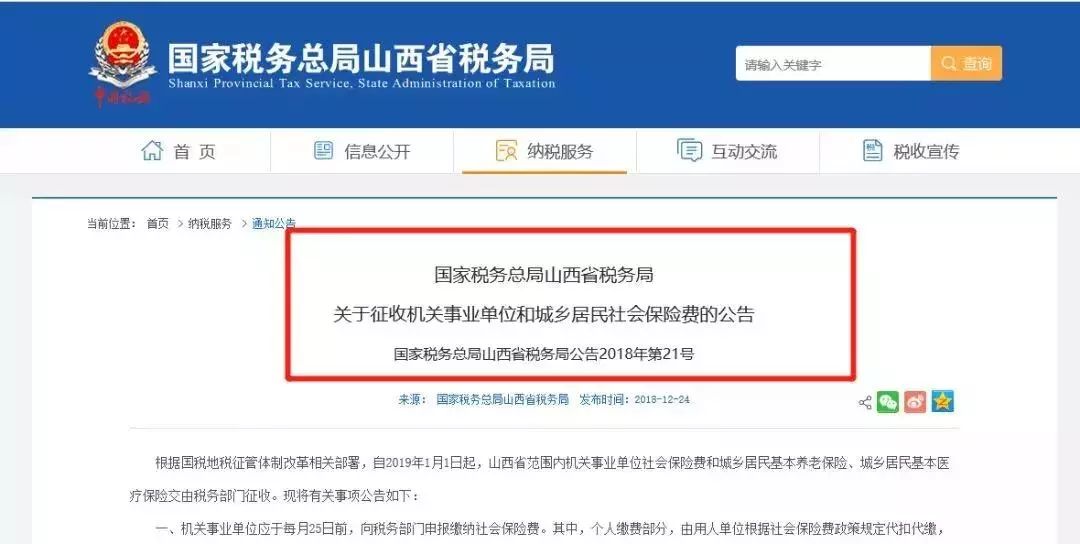
Task: Go to 首页 in breadcrumb
Action: pyautogui.click(x=158, y=224)
